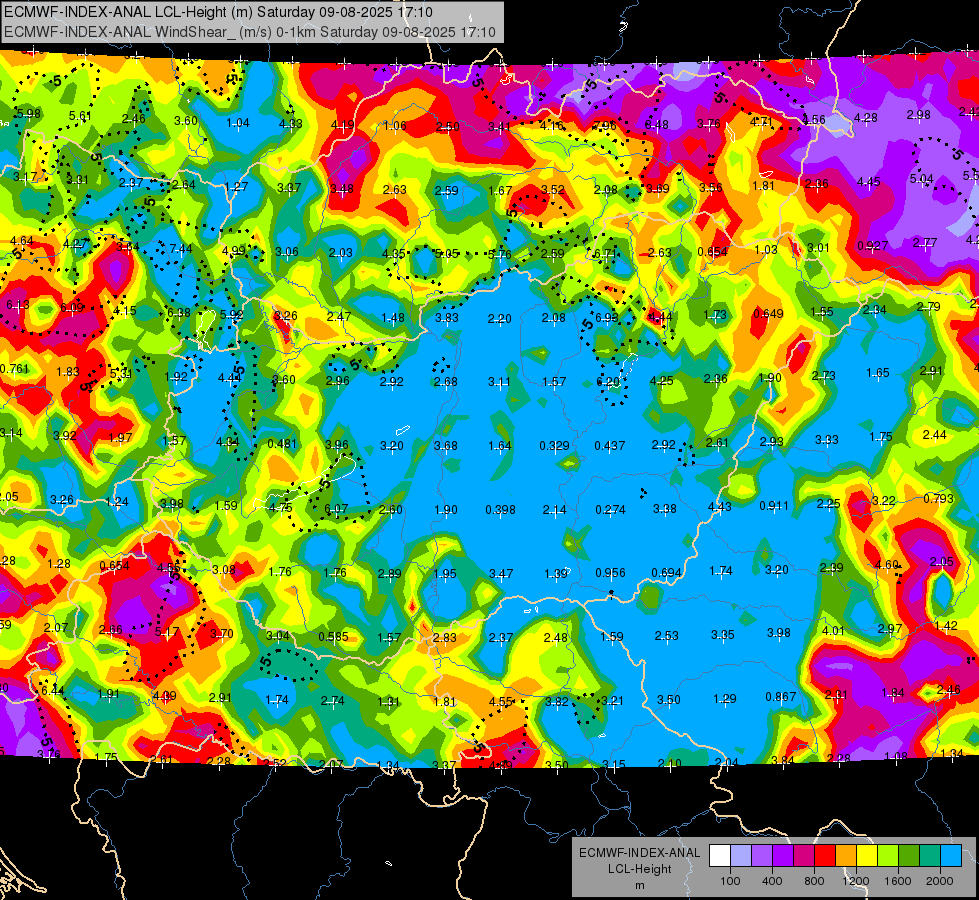Click the legend tick label 400
979x900 pixels.
(772, 881)
